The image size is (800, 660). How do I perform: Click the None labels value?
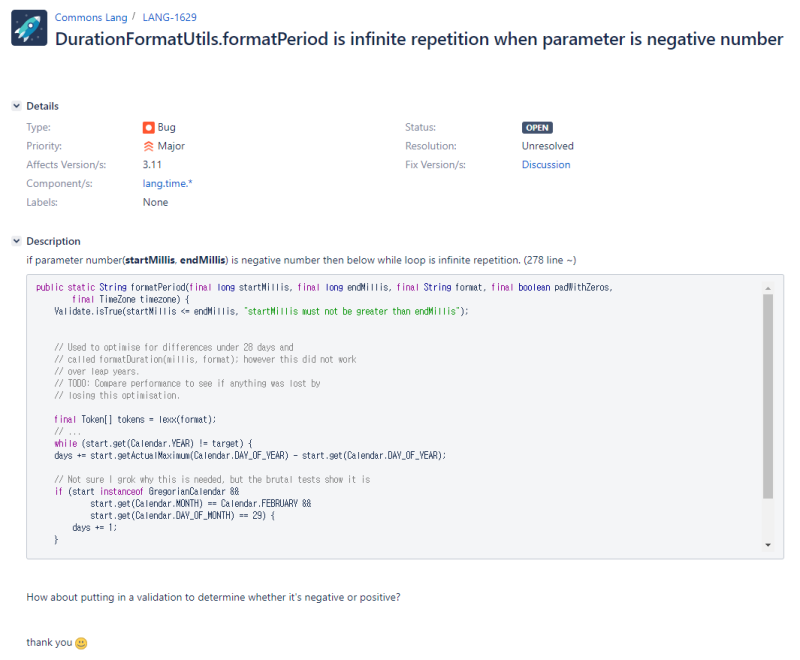click(155, 202)
